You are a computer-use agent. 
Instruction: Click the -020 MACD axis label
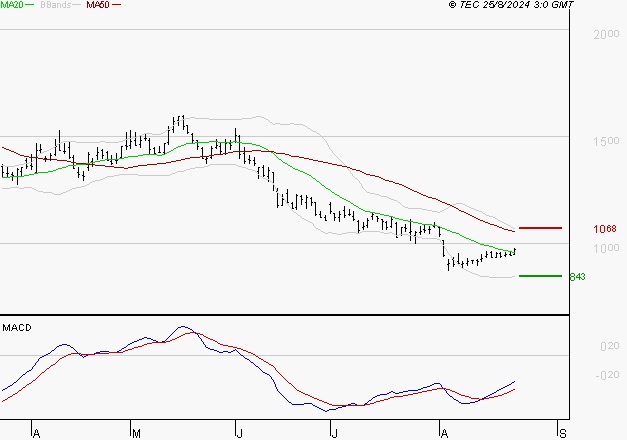607,375
